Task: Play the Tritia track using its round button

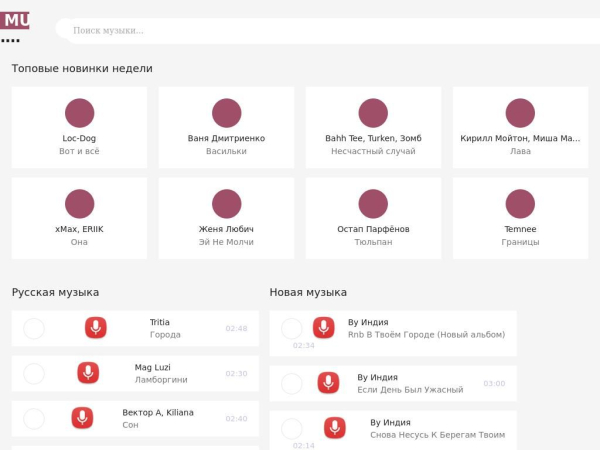Action: coord(34,329)
